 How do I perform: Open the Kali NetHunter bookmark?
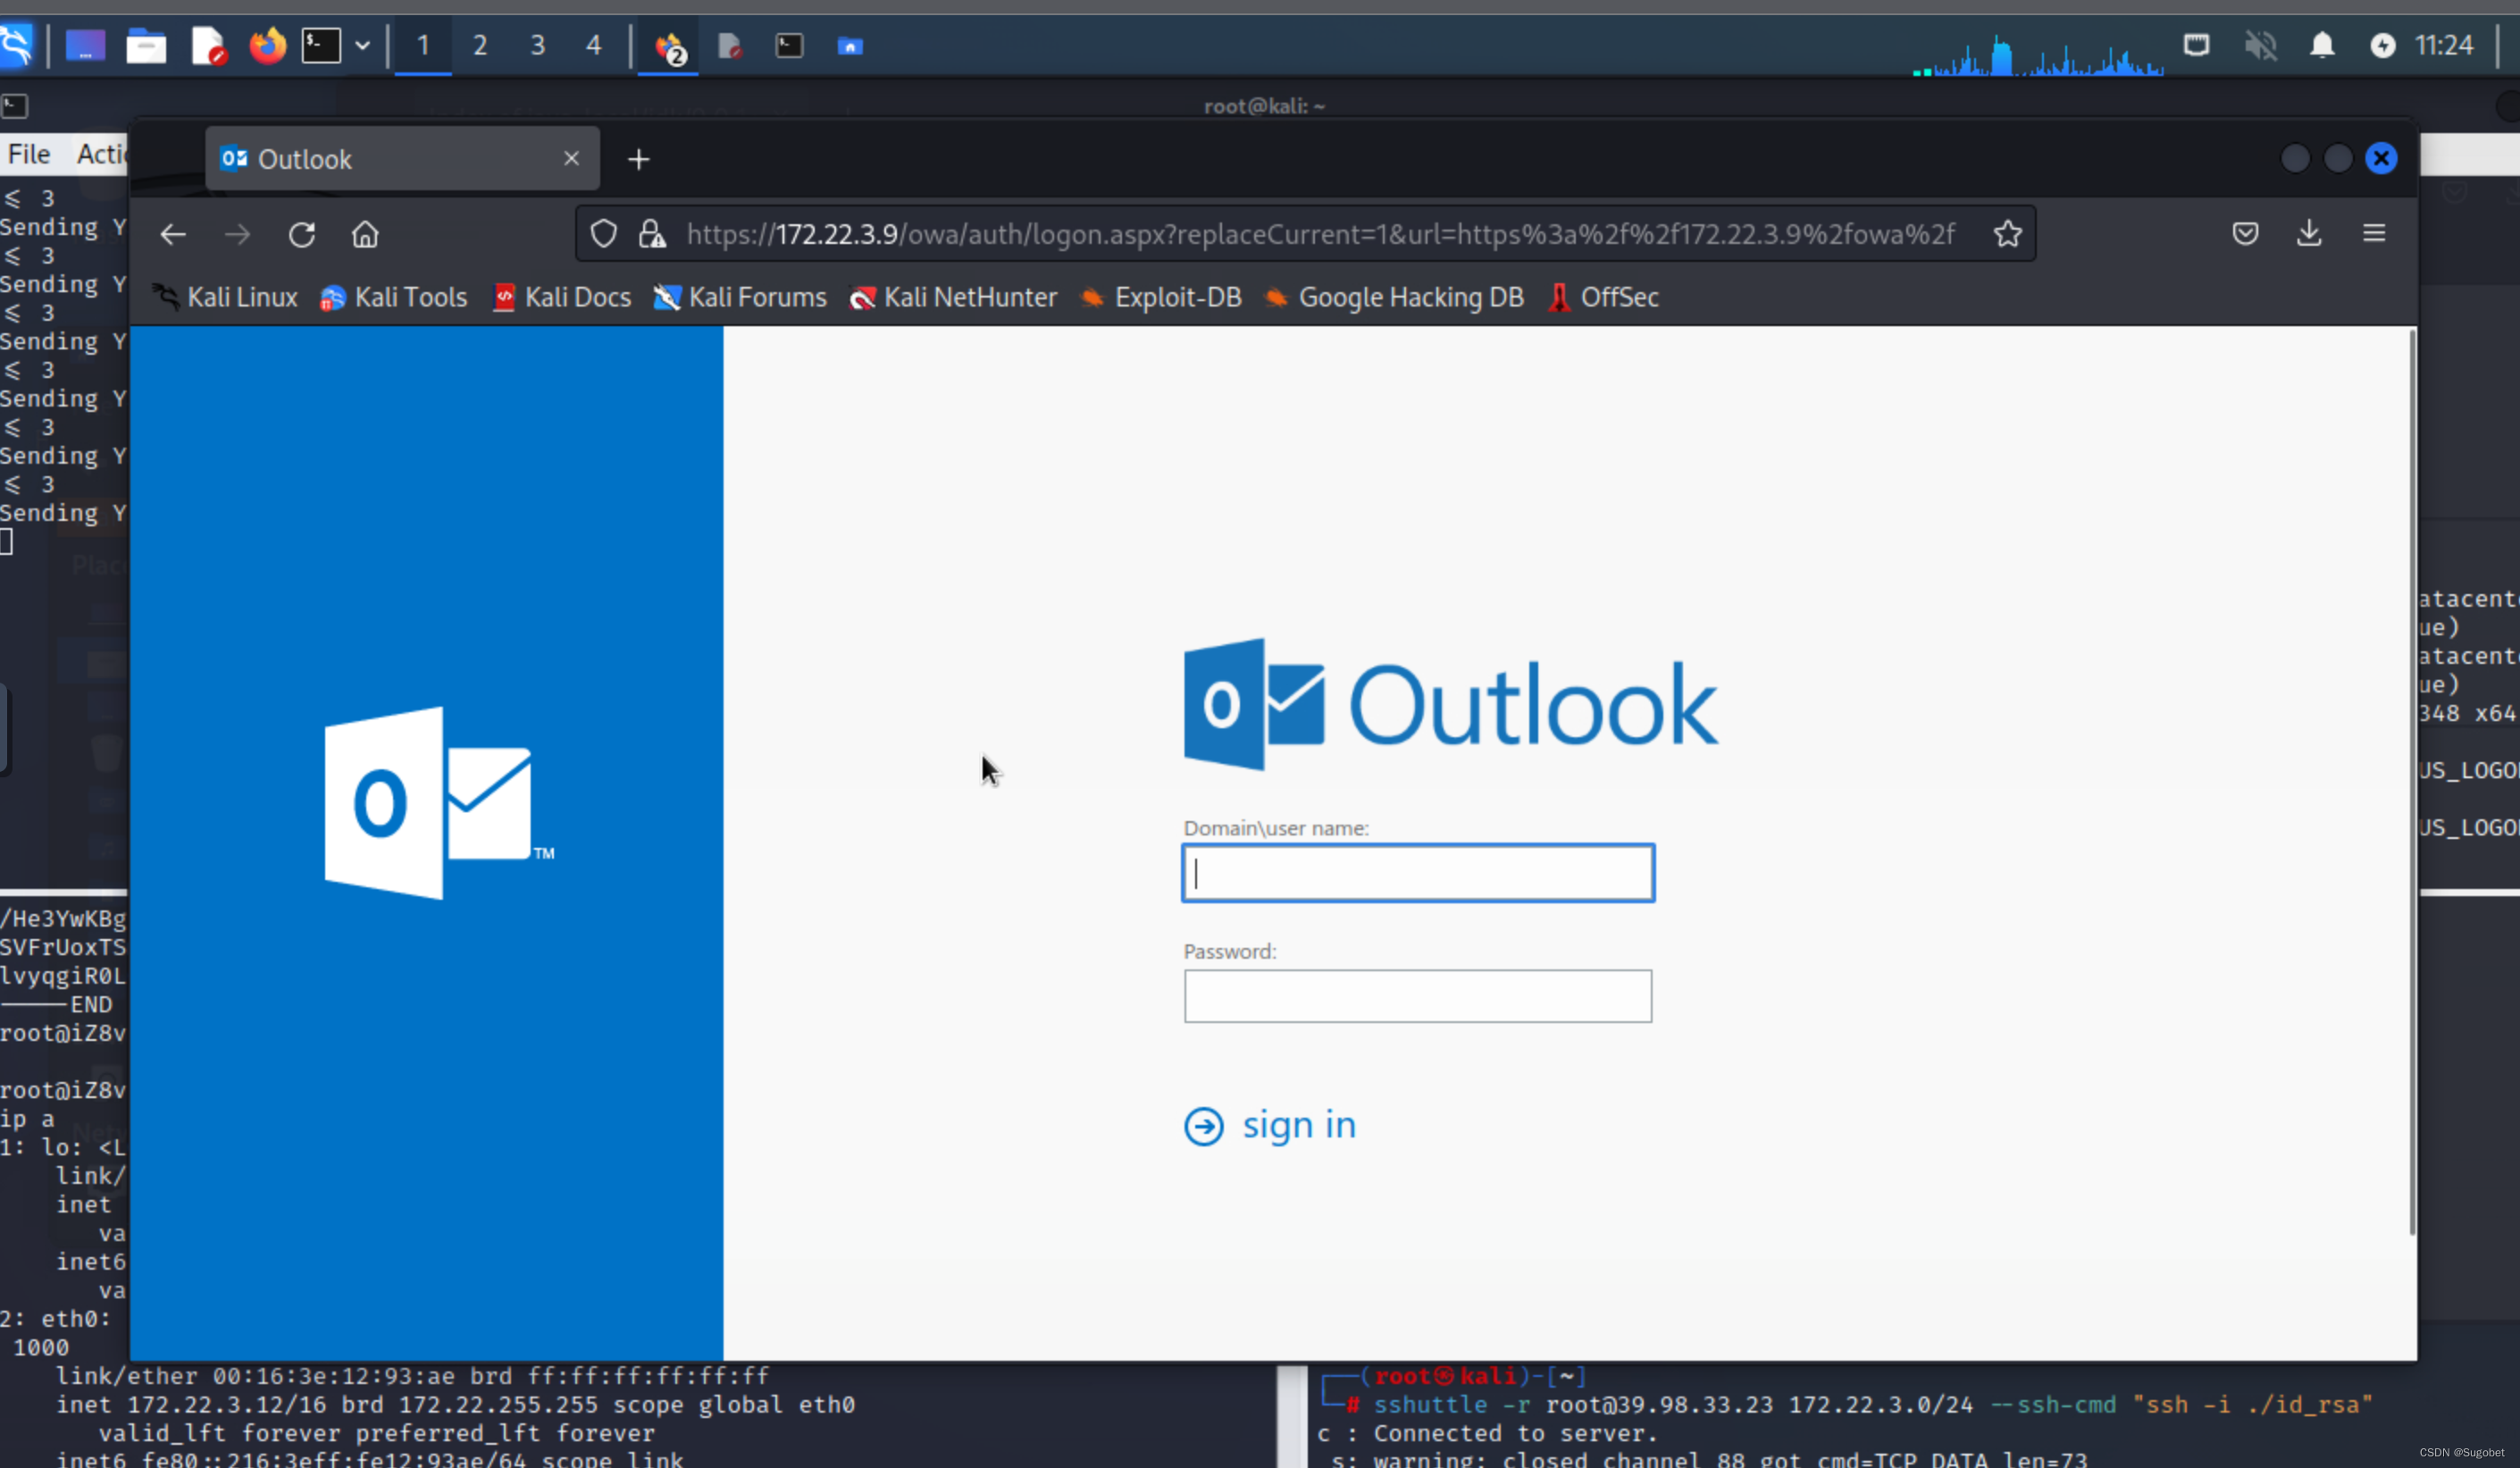(x=953, y=297)
